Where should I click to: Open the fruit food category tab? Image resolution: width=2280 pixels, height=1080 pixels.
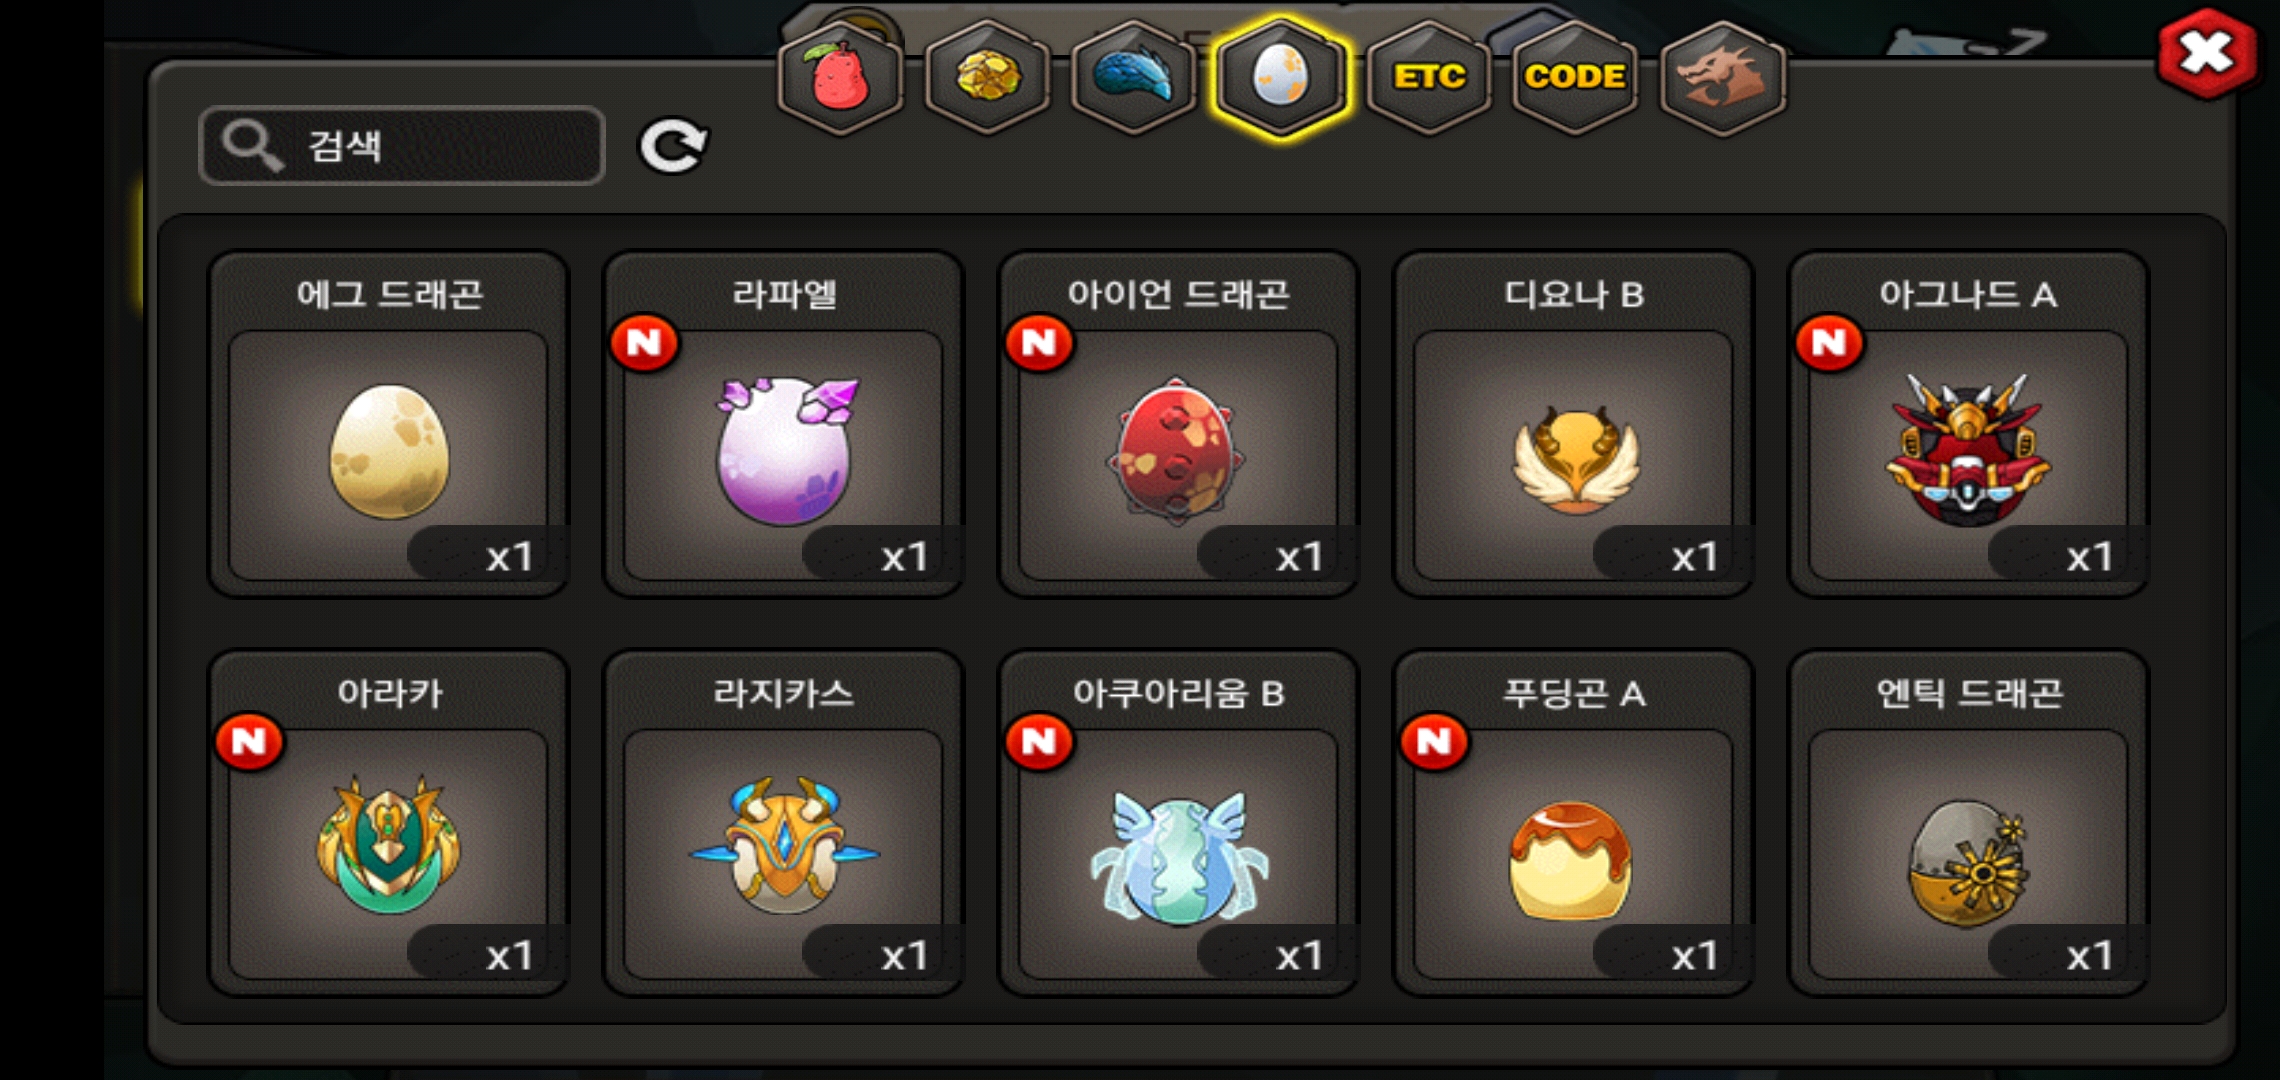840,77
